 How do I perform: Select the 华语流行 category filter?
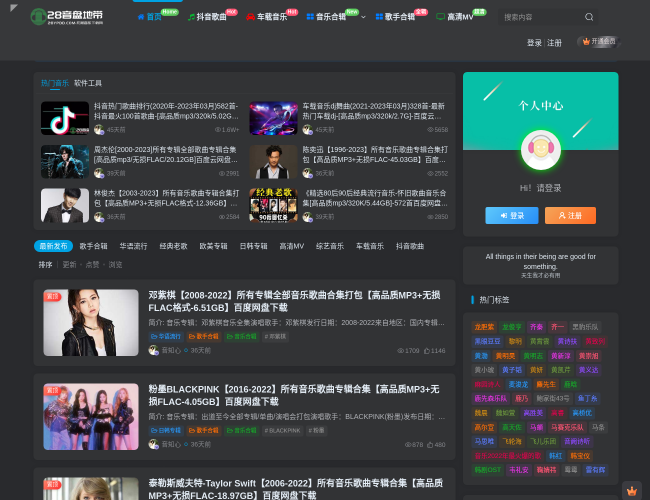pos(133,246)
